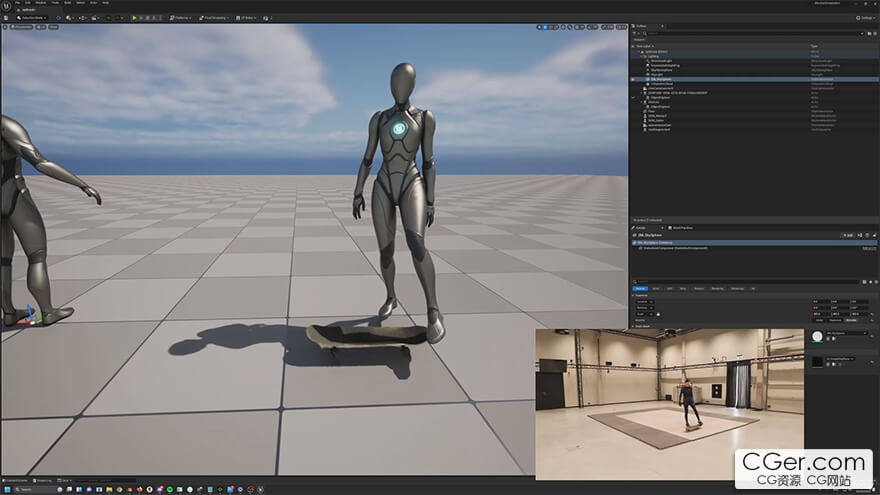Open the Selection Mode dropdown
The image size is (880, 495).
click(32, 18)
